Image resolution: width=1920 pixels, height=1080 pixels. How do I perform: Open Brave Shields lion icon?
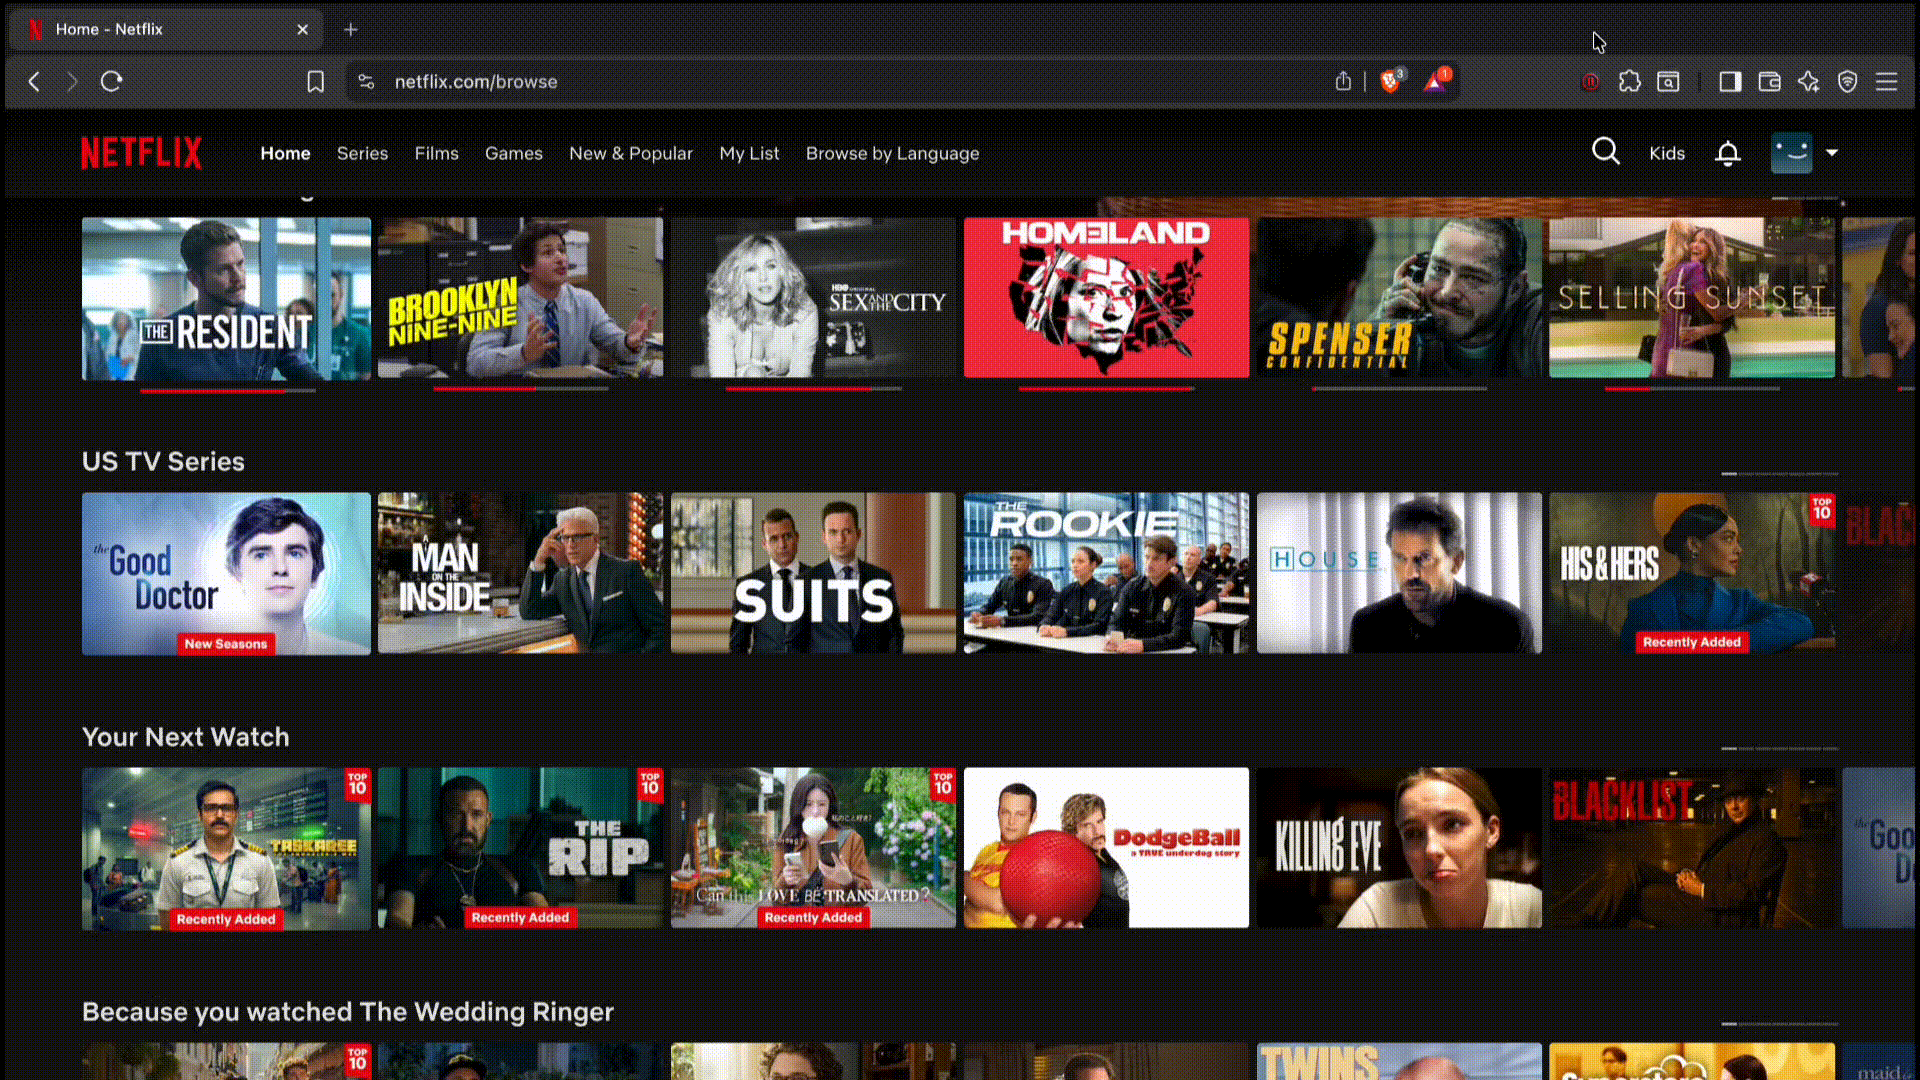(1390, 81)
